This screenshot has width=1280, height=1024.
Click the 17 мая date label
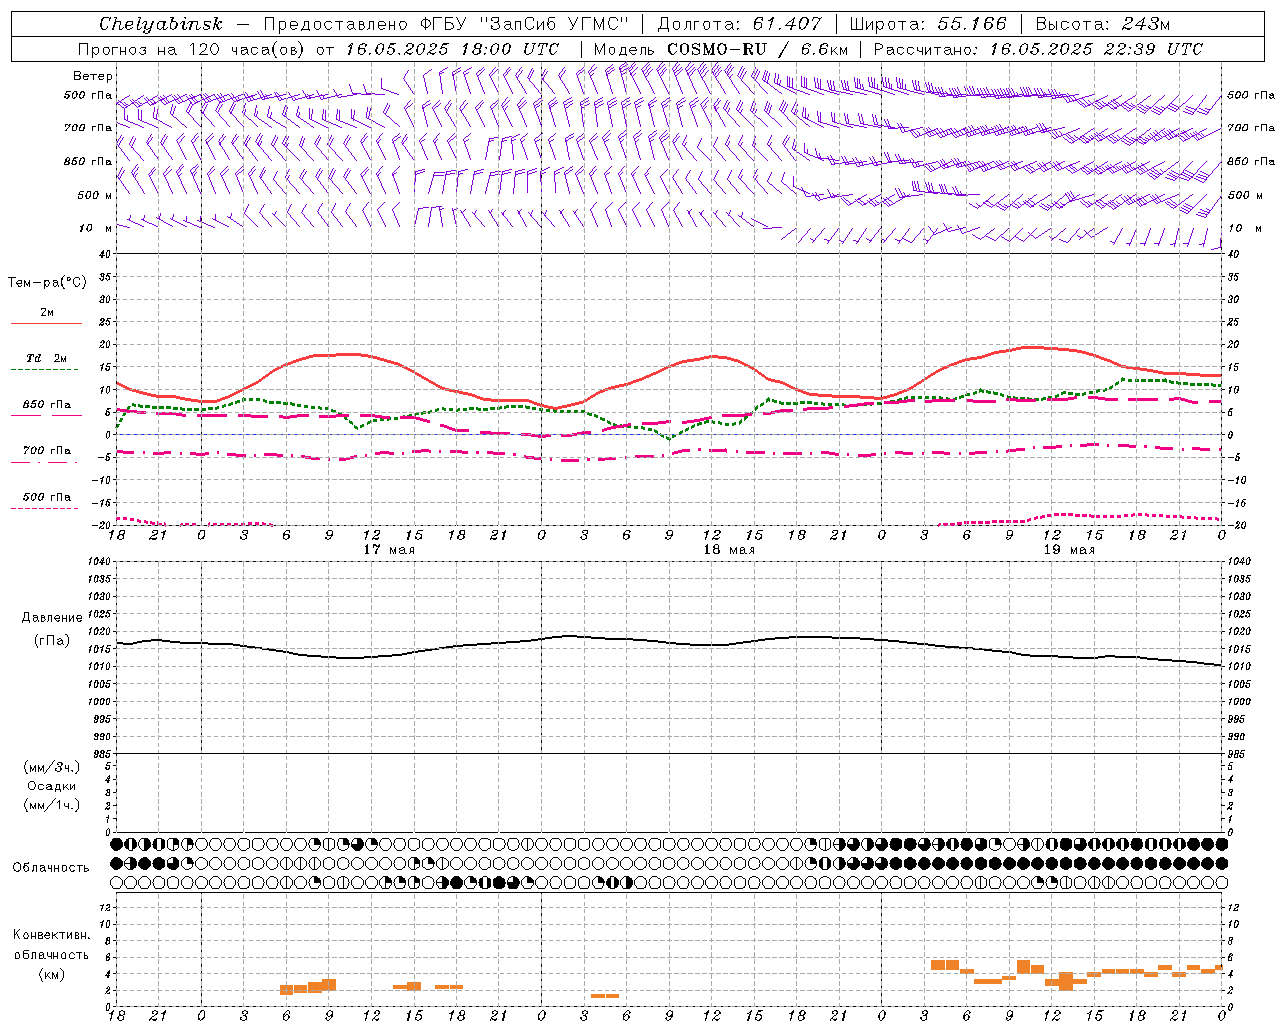(x=389, y=550)
